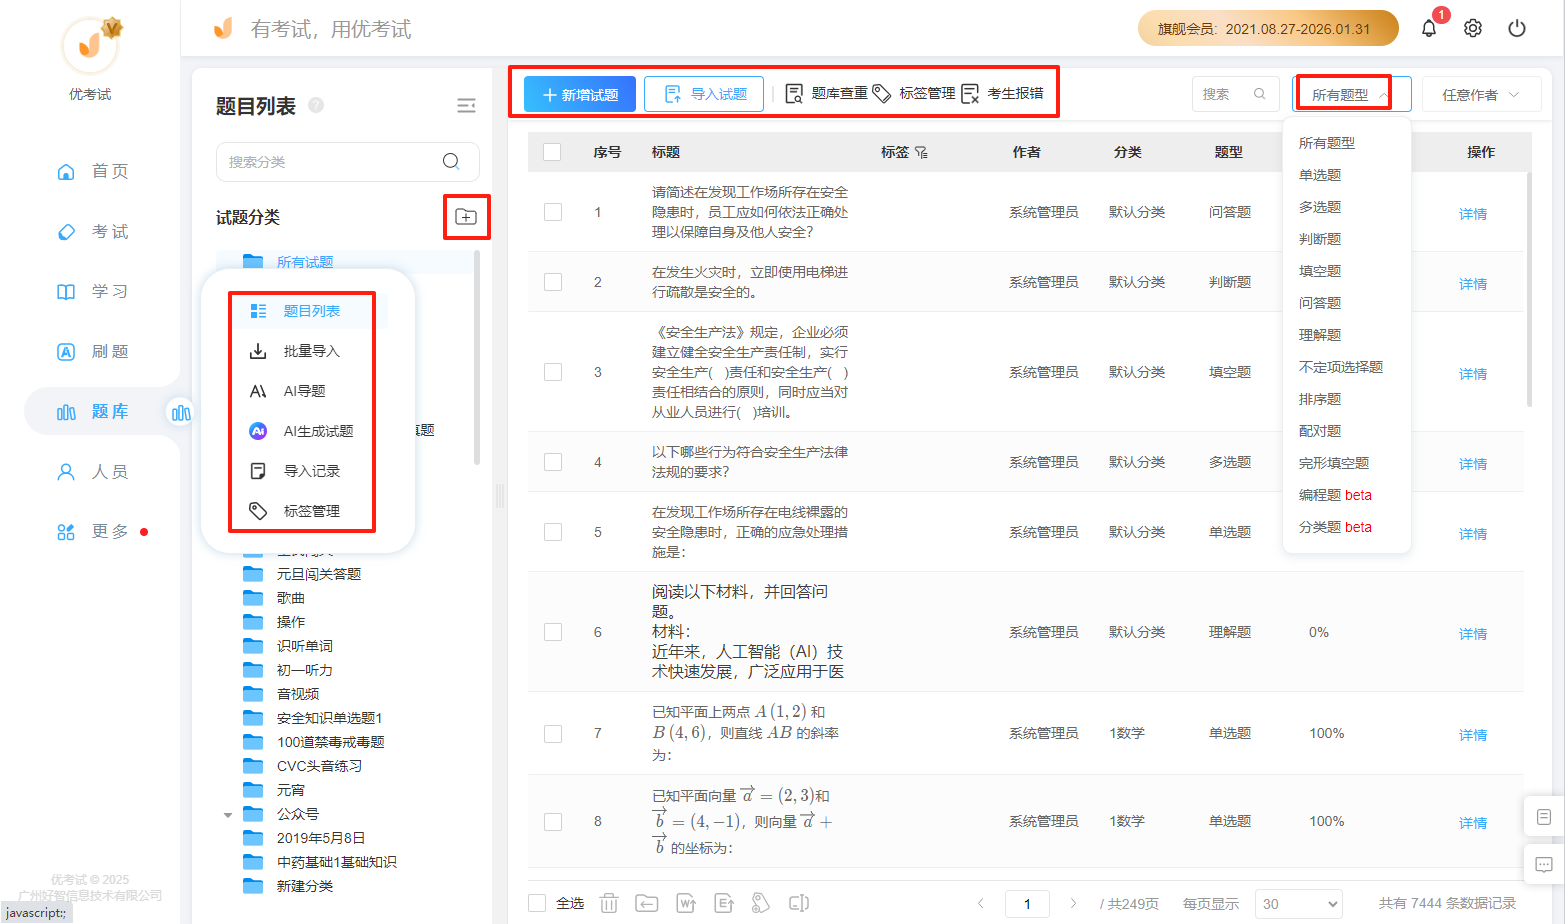Image resolution: width=1565 pixels, height=924 pixels.
Task: Check the row 3 question checkbox
Action: pos(553,372)
